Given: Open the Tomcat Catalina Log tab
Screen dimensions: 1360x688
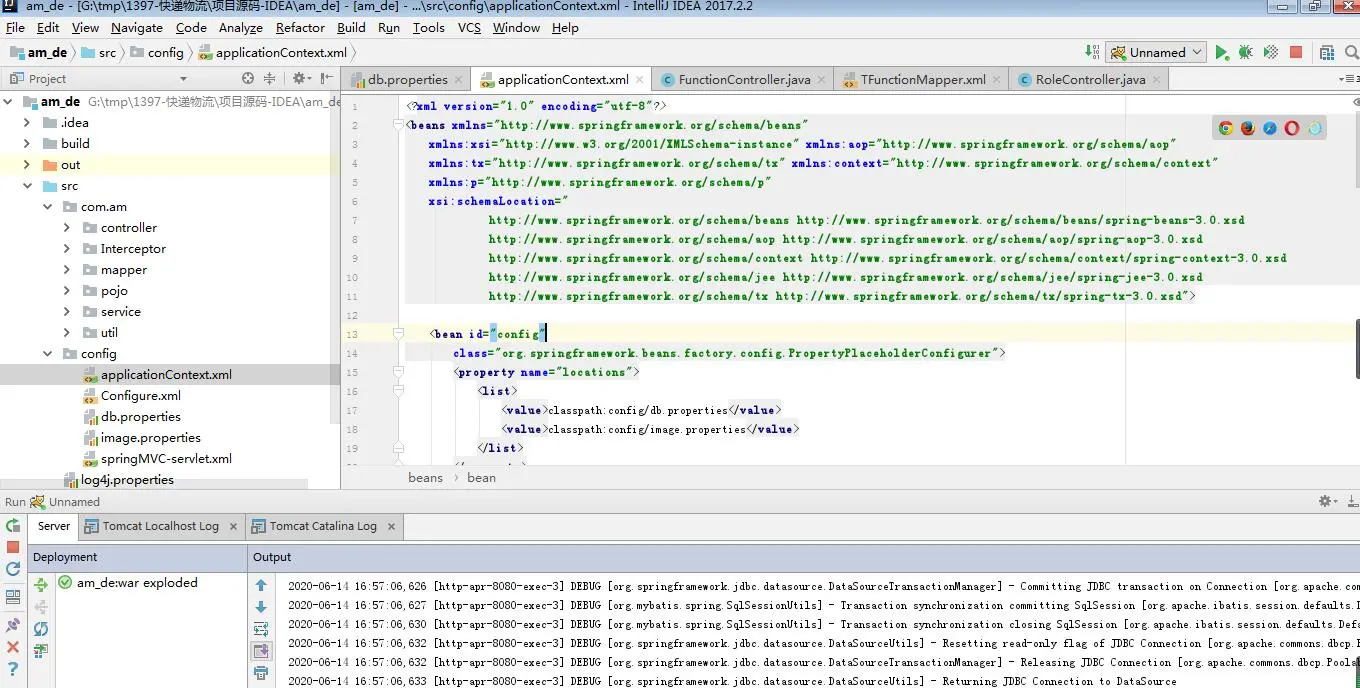Looking at the screenshot, I should point(322,526).
